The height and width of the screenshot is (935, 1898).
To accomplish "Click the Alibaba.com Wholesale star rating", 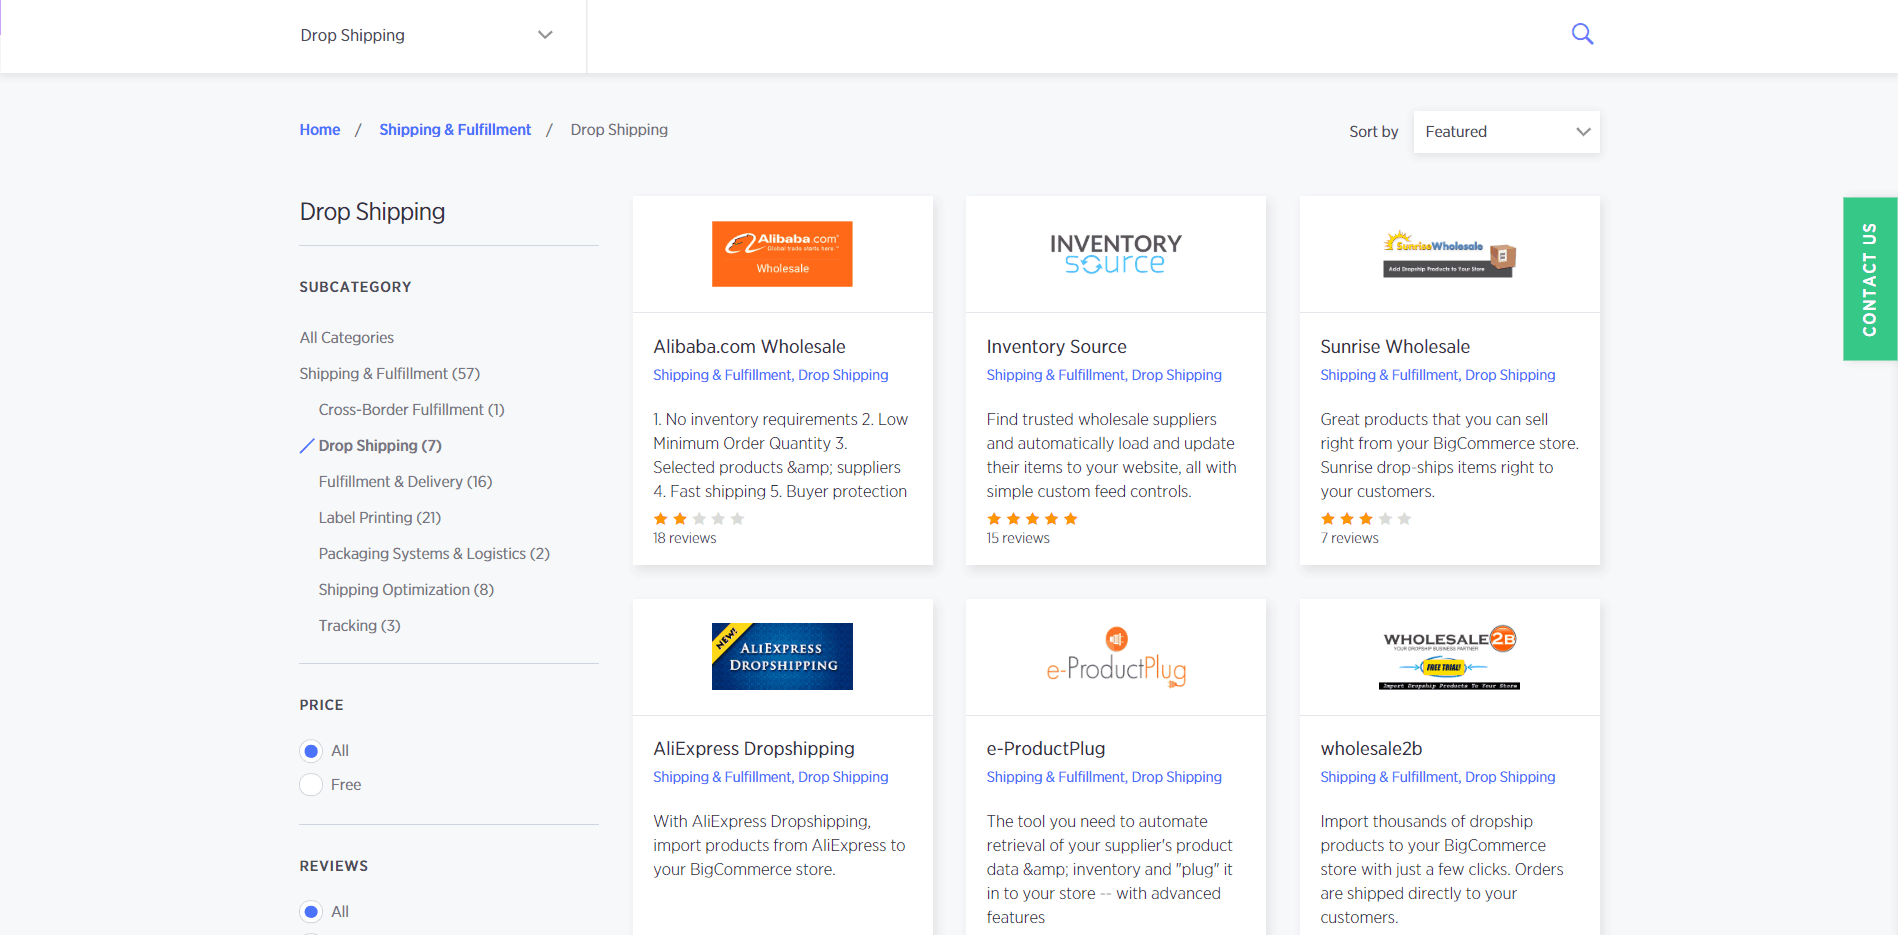I will click(x=699, y=519).
